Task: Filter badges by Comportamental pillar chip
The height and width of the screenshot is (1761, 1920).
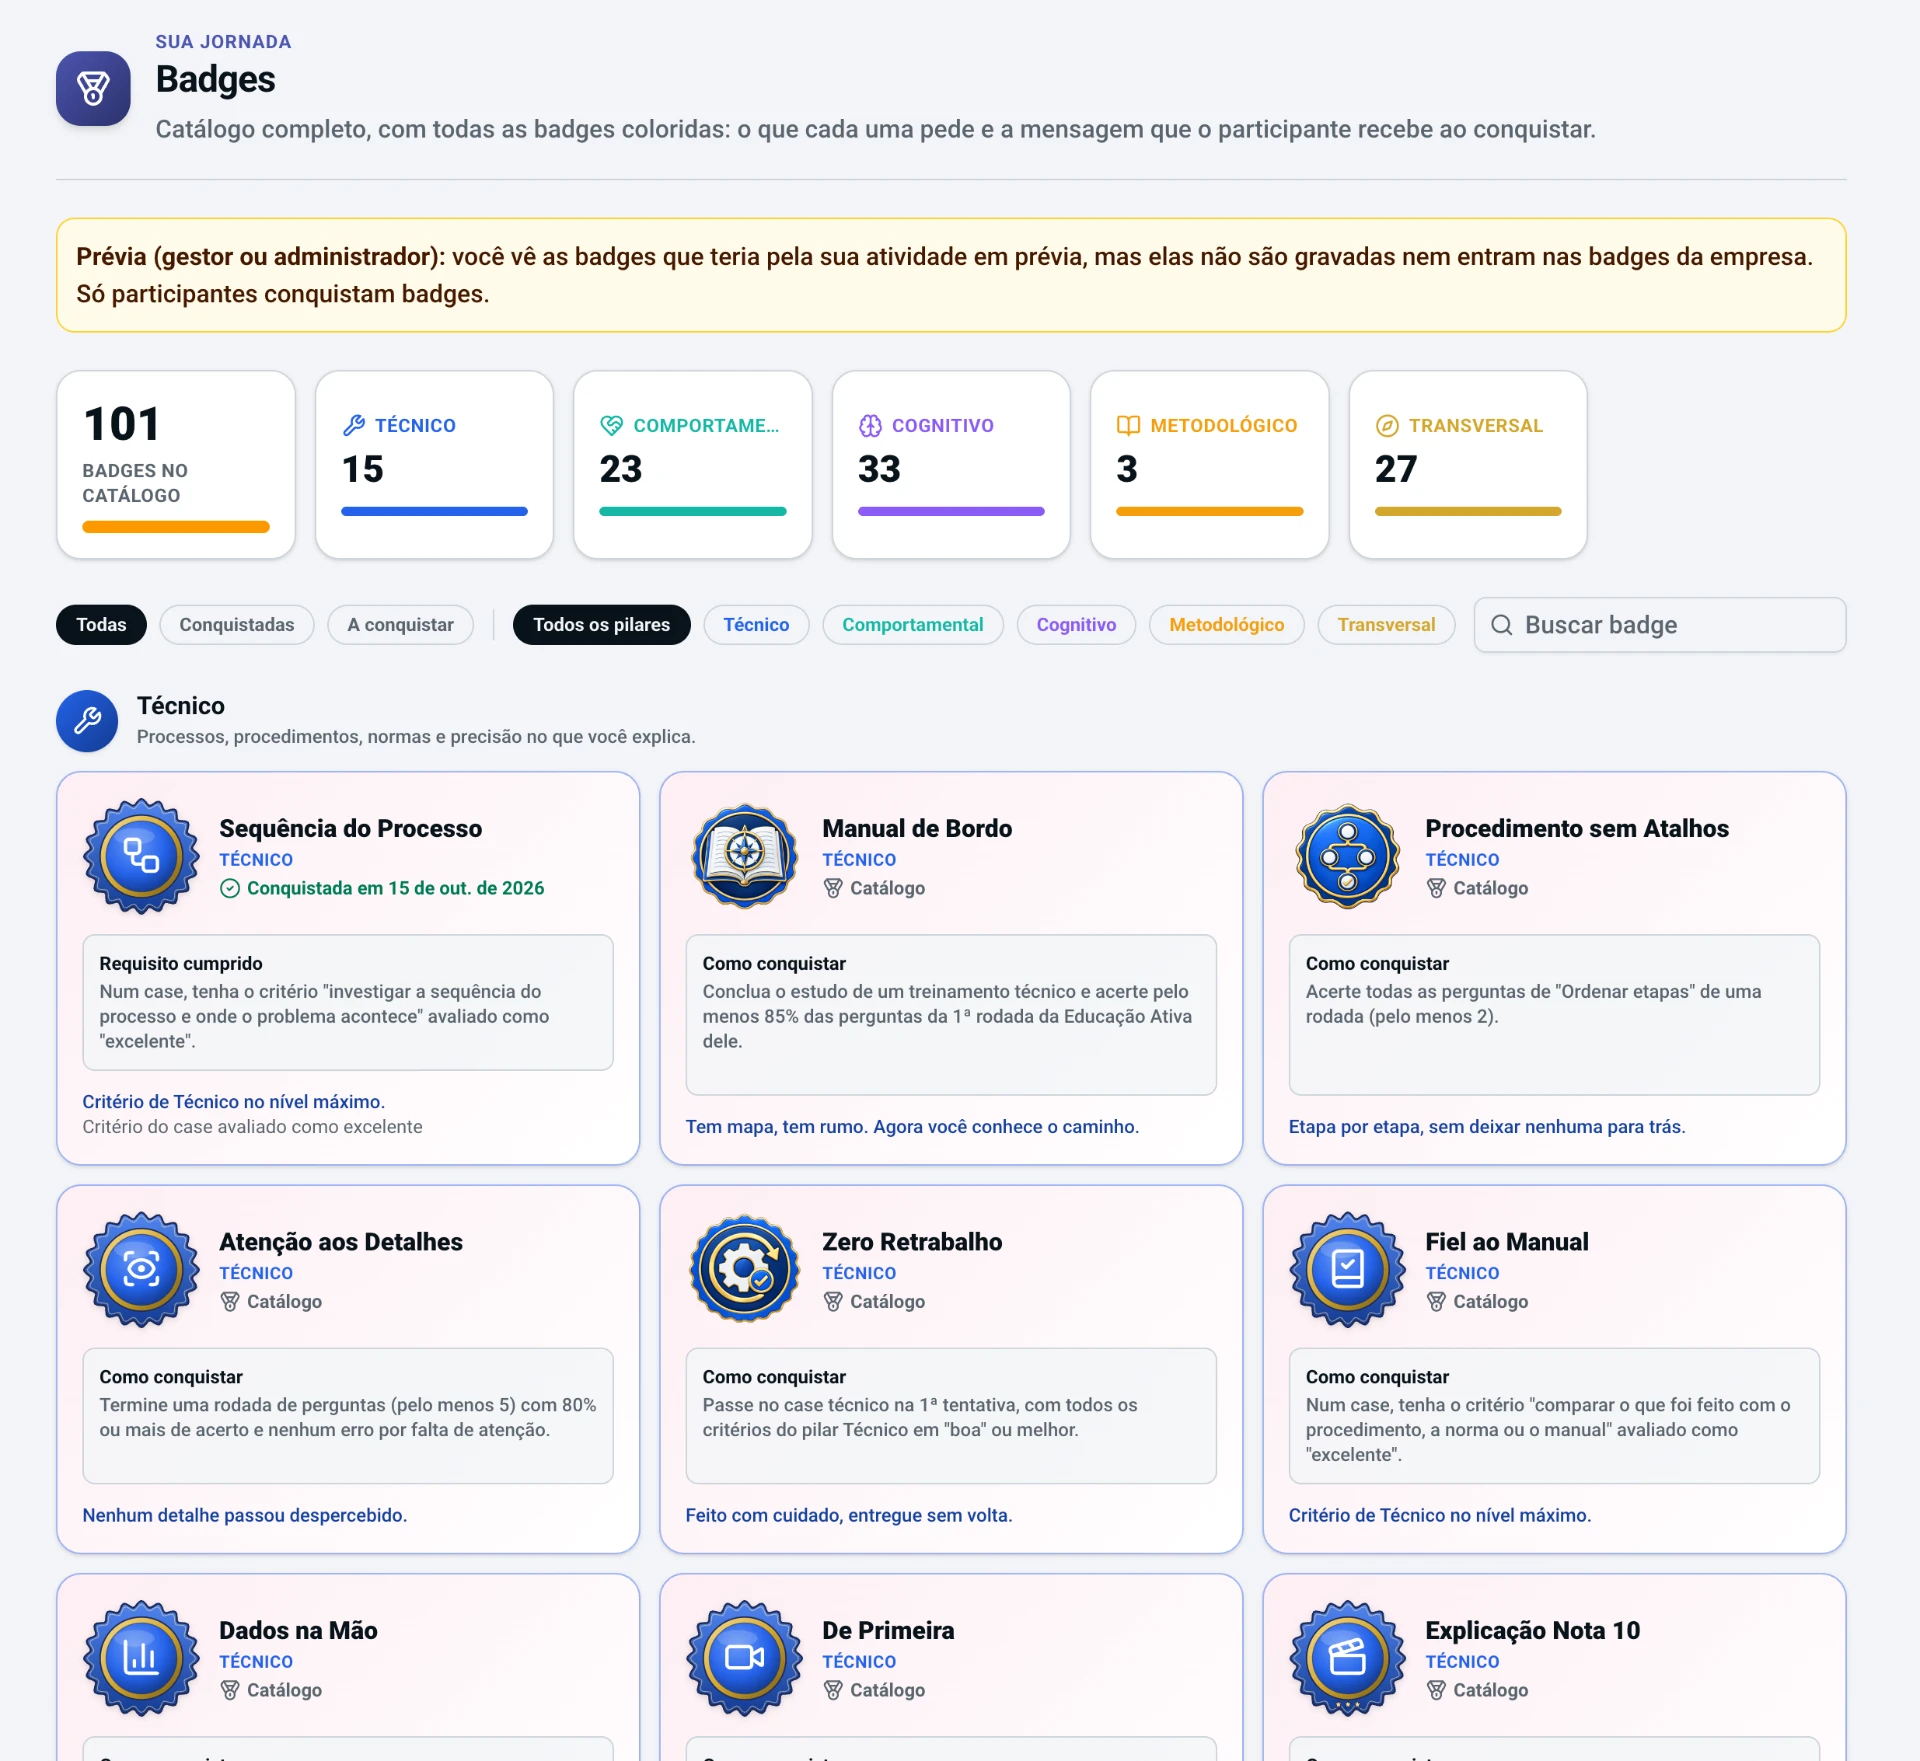Action: tap(912, 625)
